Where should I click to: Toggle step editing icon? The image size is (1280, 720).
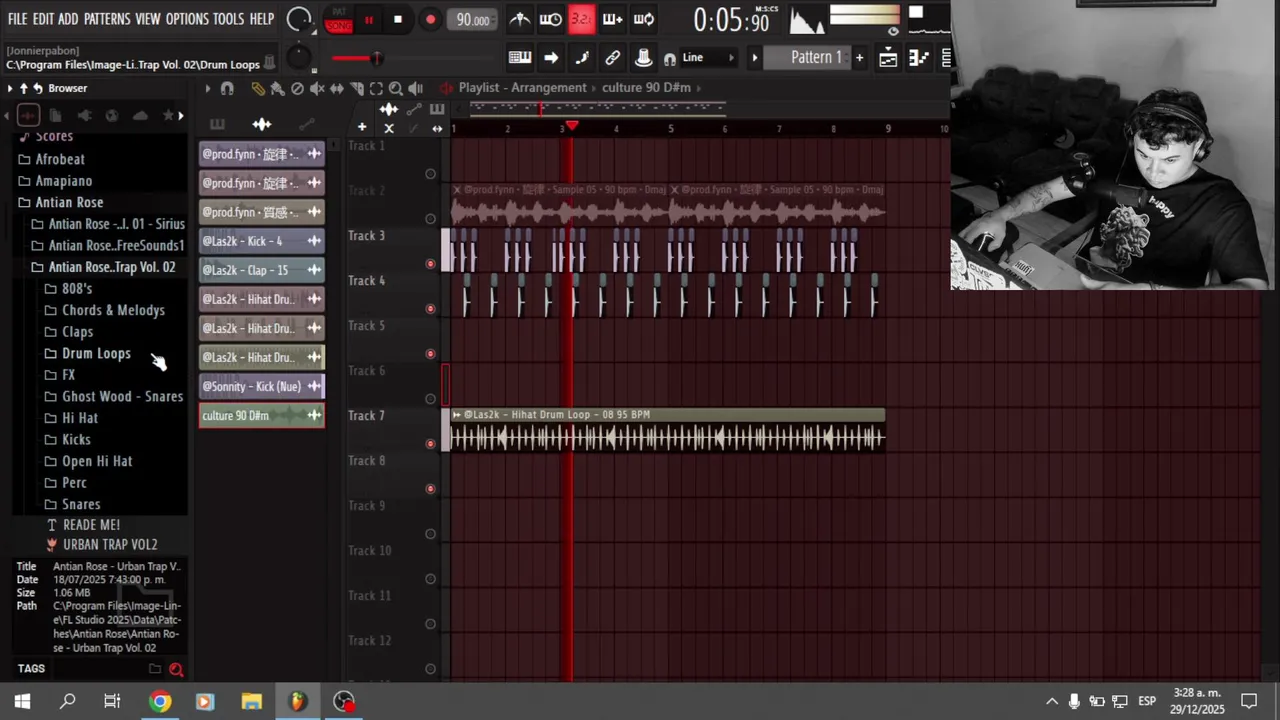click(582, 58)
